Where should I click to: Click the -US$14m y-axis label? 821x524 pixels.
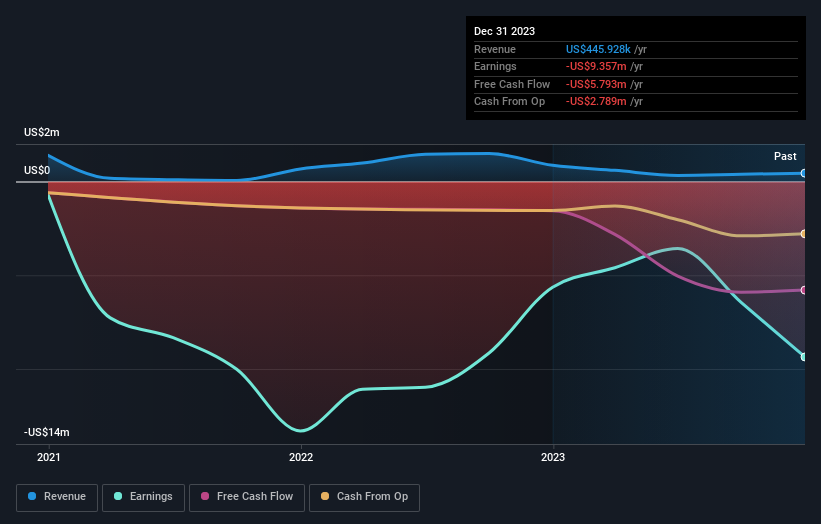(x=47, y=432)
